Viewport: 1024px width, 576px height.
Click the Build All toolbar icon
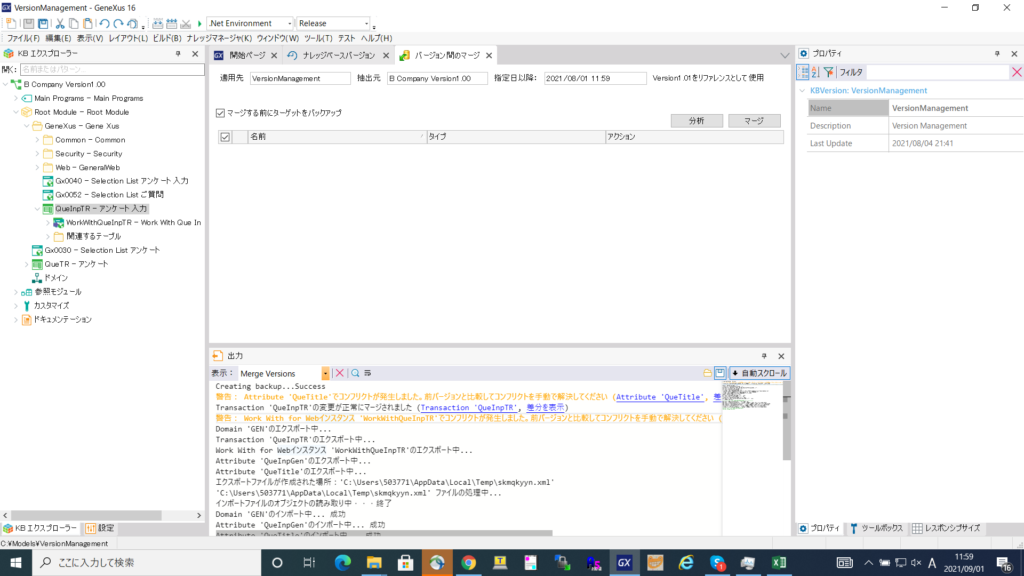click(157, 24)
